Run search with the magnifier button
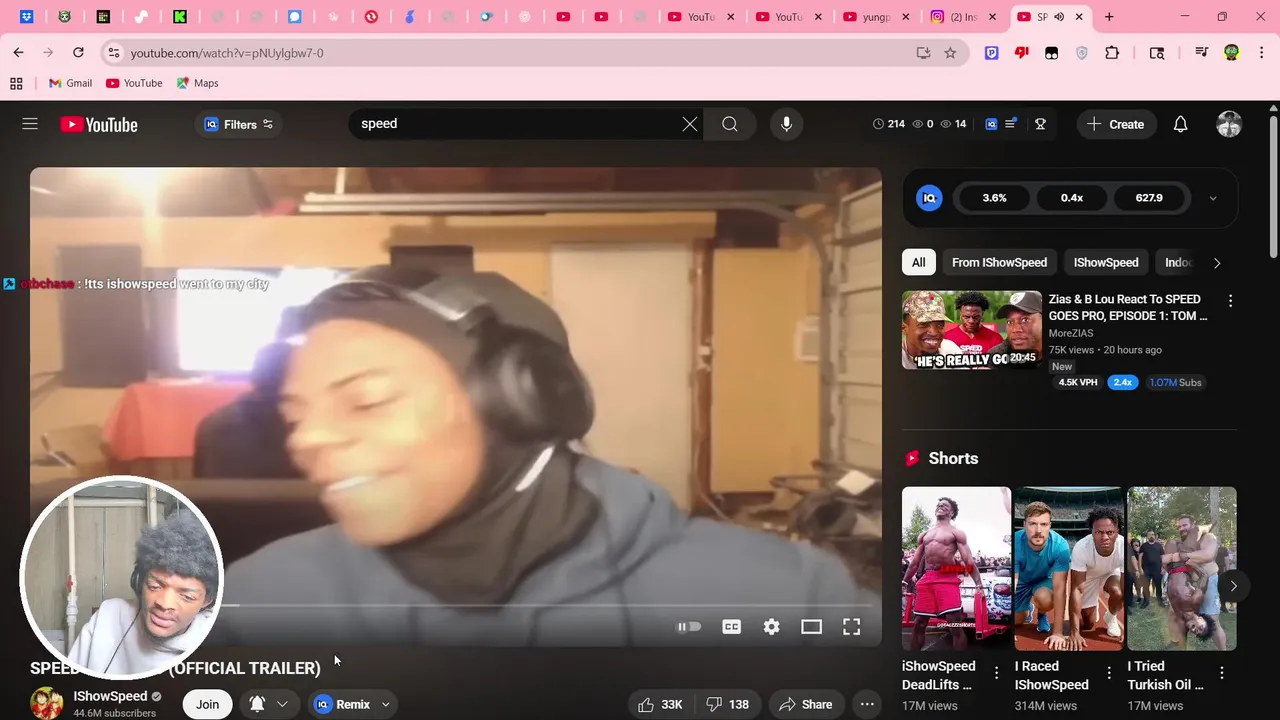Viewport: 1280px width, 720px height. [x=730, y=124]
